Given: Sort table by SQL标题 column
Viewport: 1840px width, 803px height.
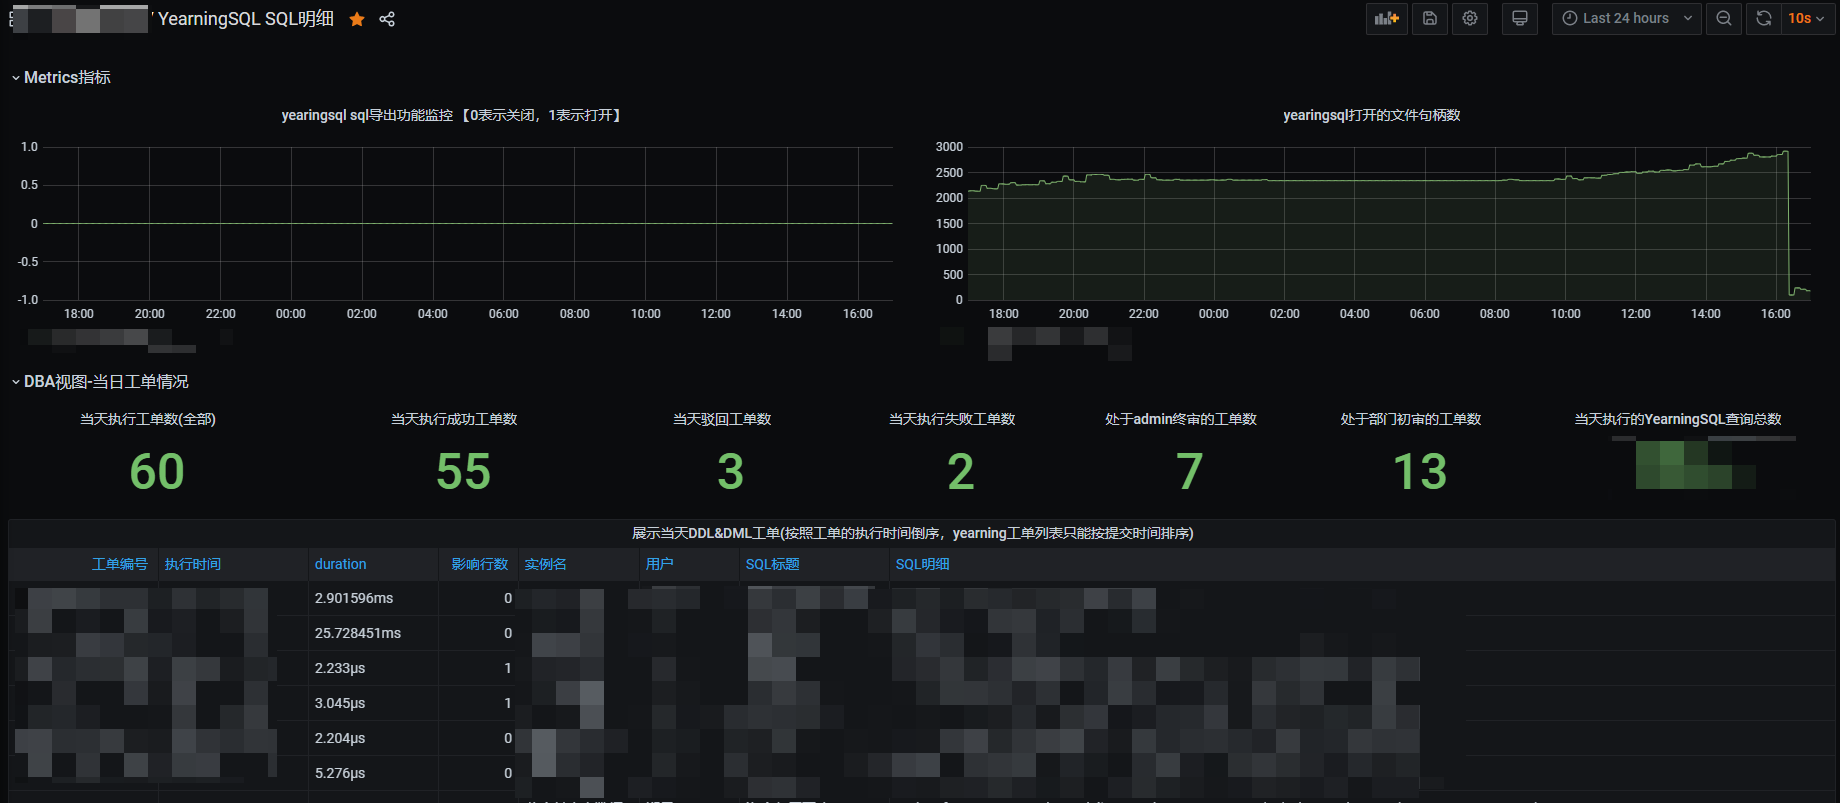Looking at the screenshot, I should coord(773,564).
